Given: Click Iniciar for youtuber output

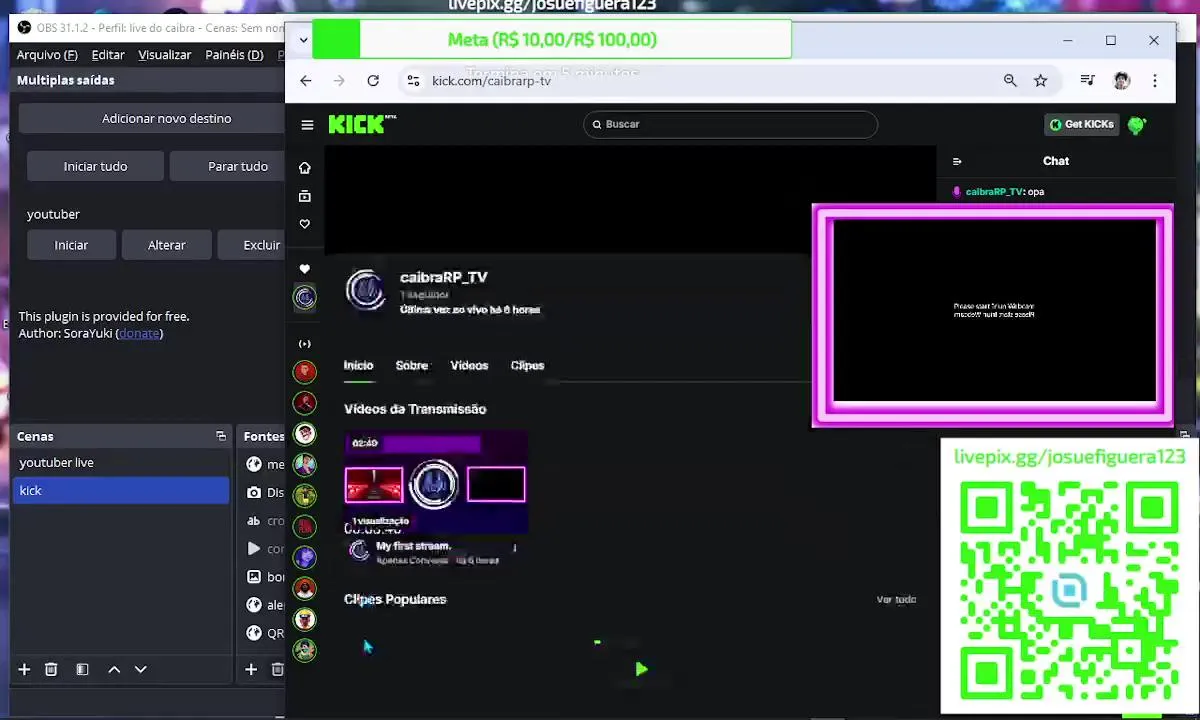Looking at the screenshot, I should coord(71,245).
